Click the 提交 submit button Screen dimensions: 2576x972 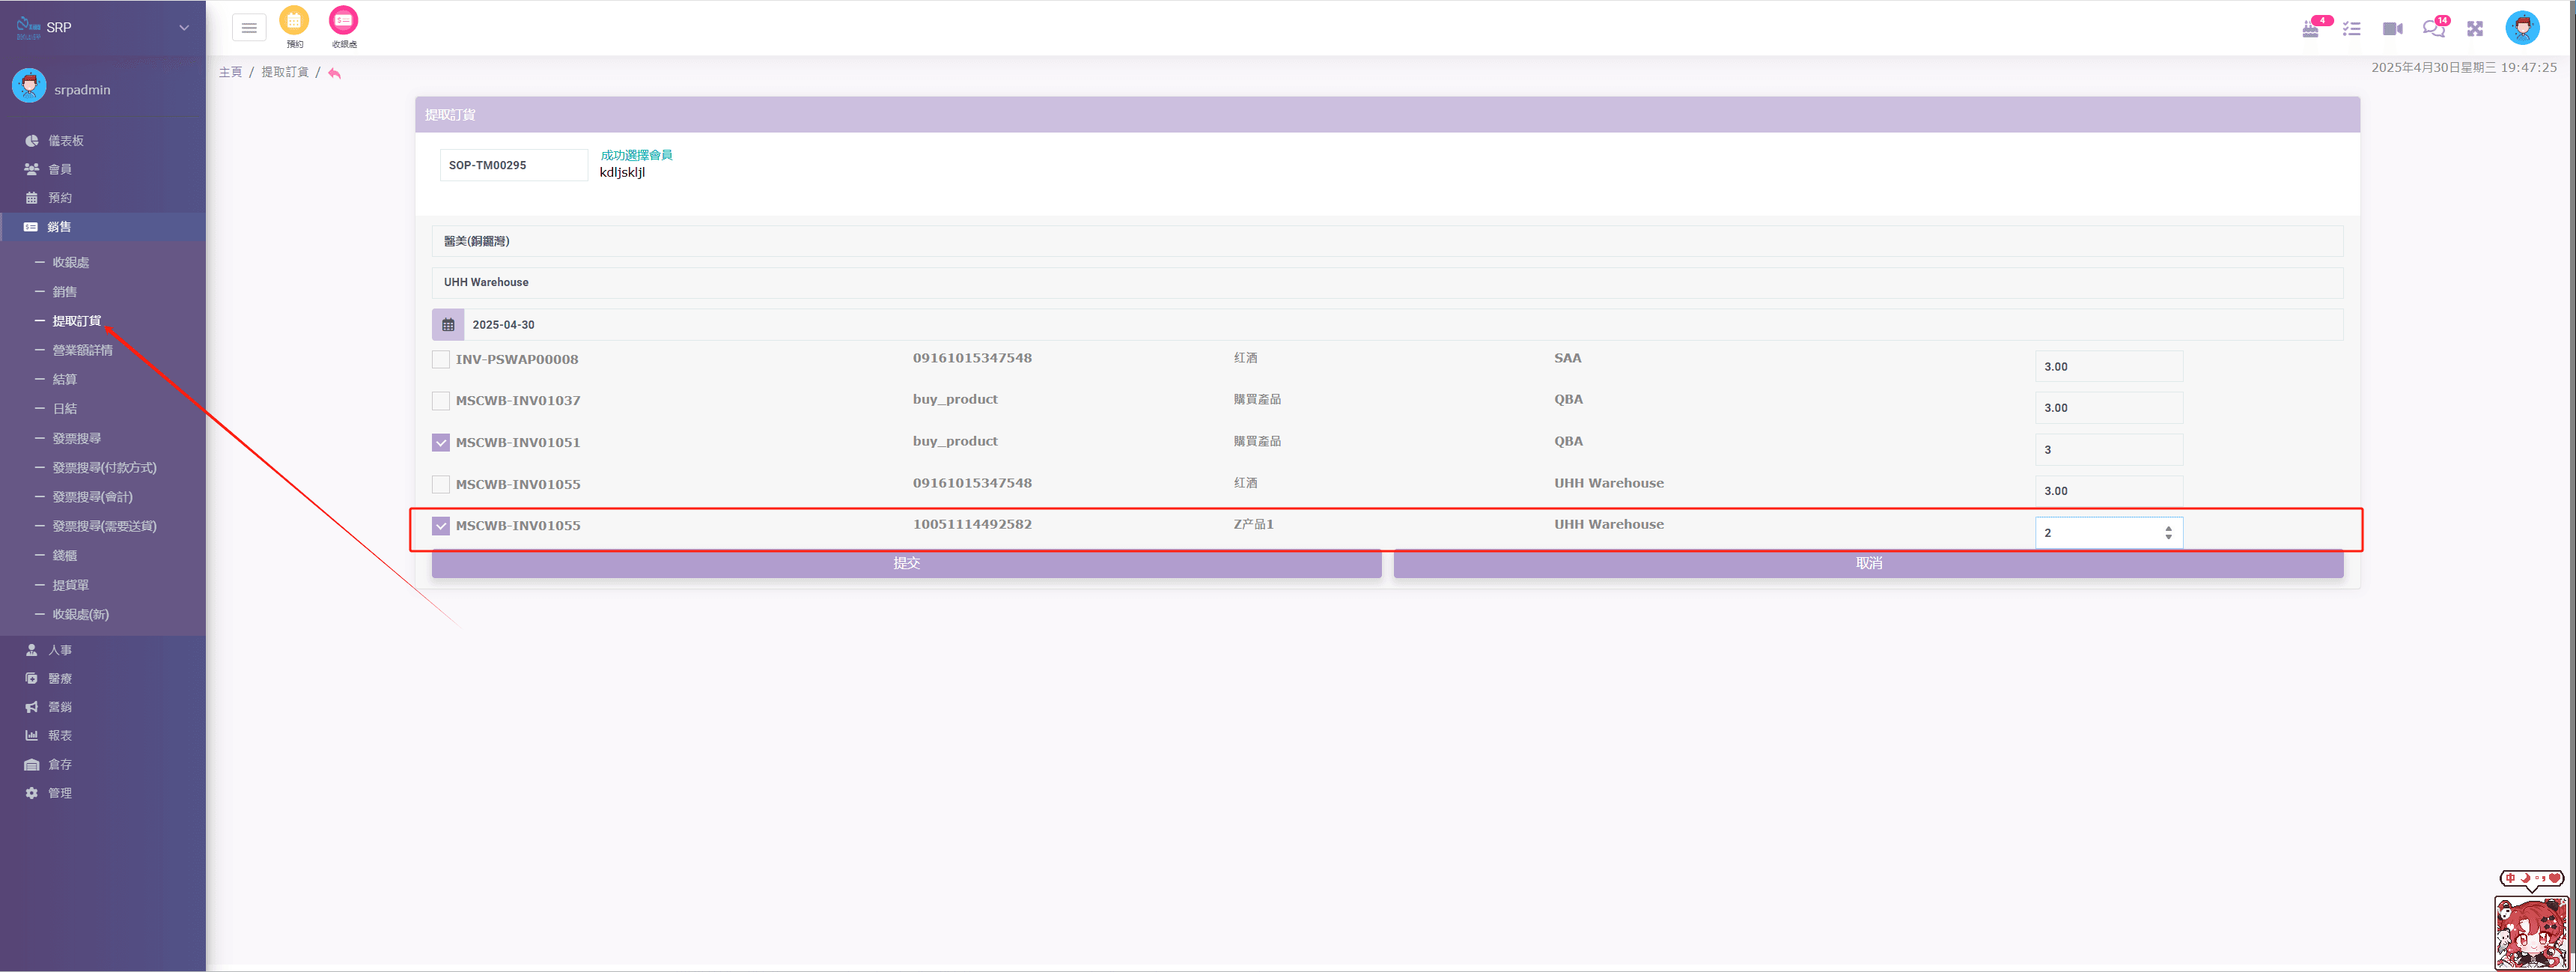tap(906, 563)
